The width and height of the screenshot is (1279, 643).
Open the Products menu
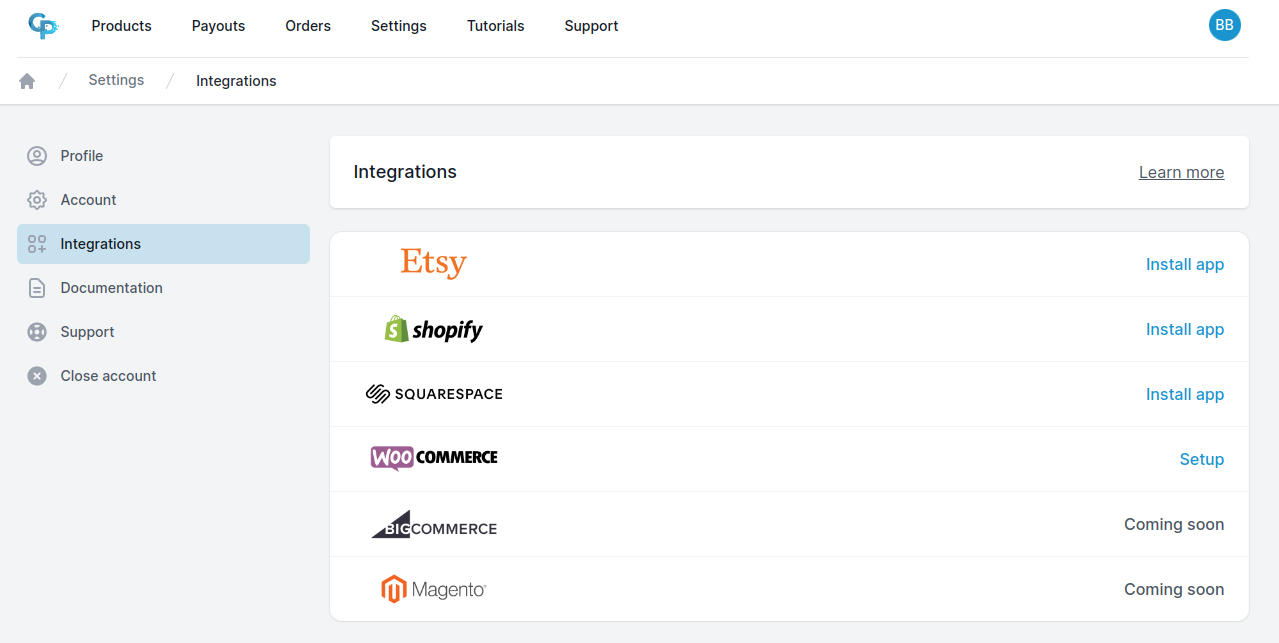[x=121, y=25]
